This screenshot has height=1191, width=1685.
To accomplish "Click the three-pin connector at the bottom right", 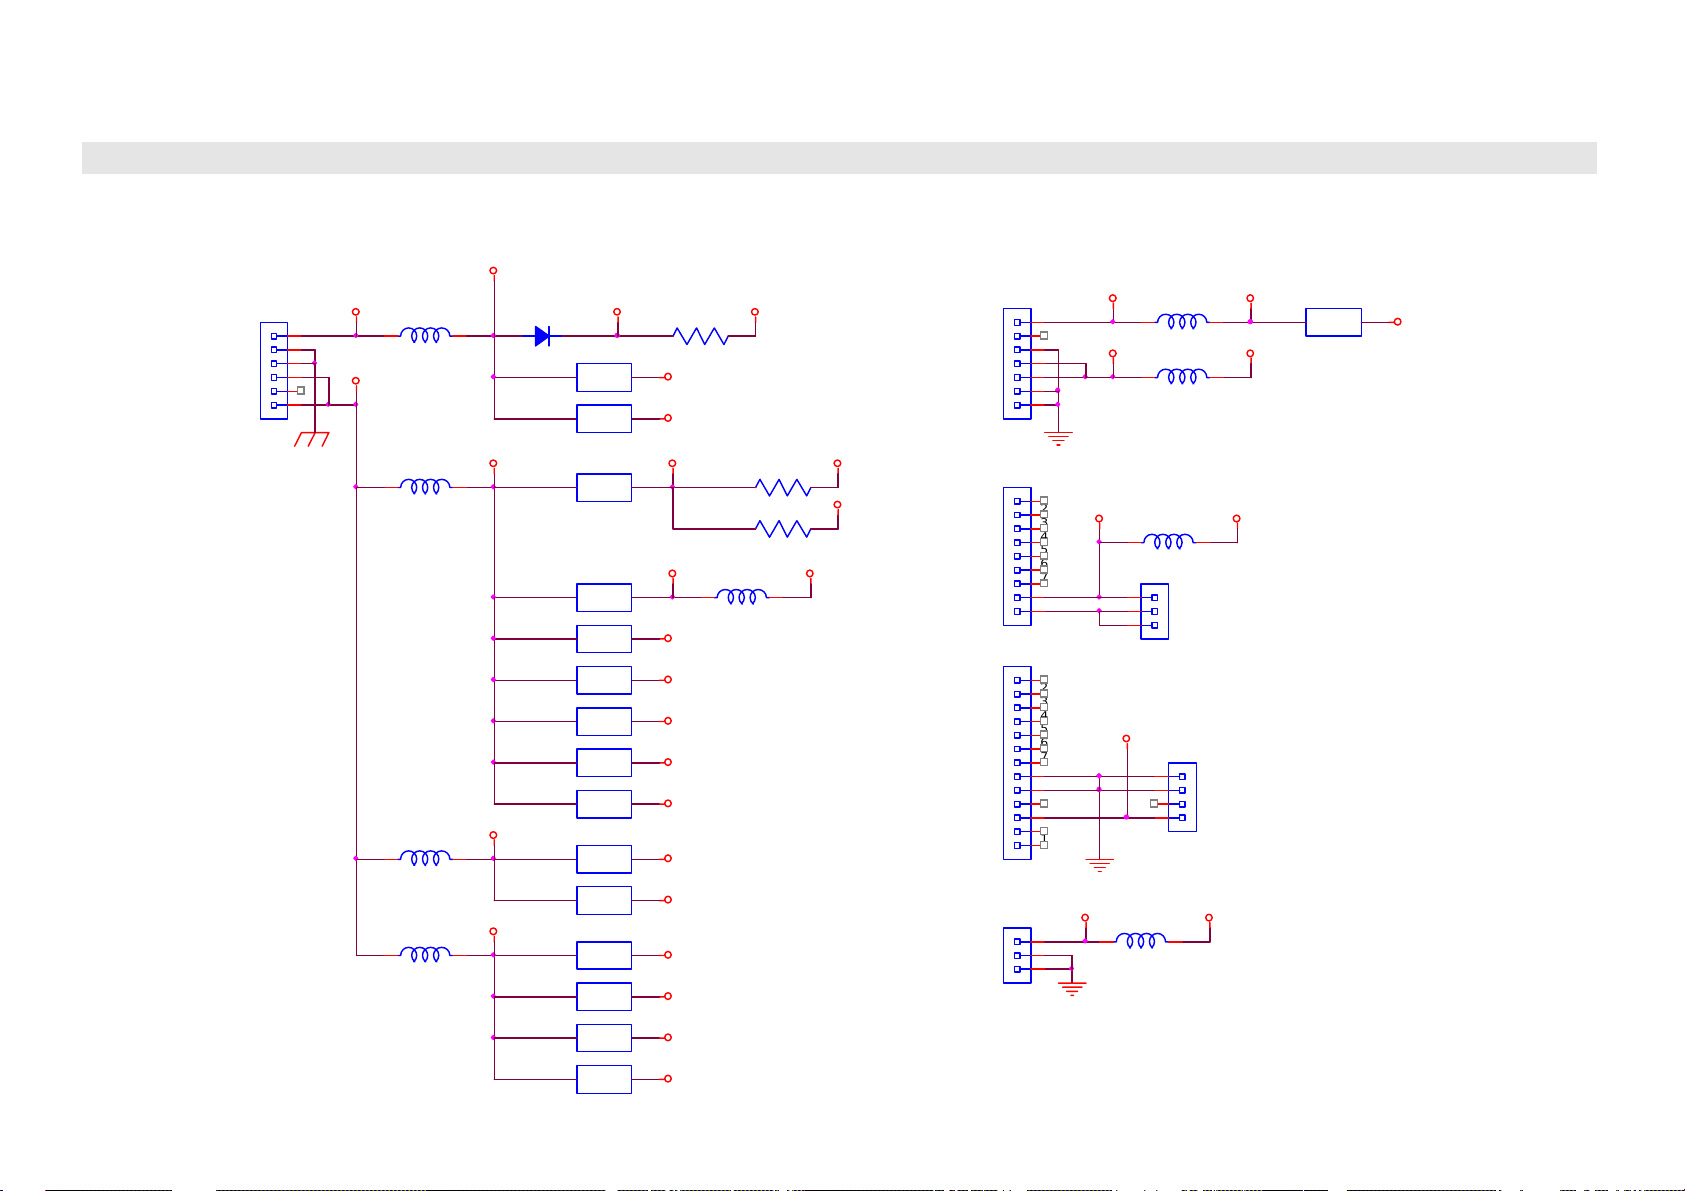I will (x=1017, y=955).
